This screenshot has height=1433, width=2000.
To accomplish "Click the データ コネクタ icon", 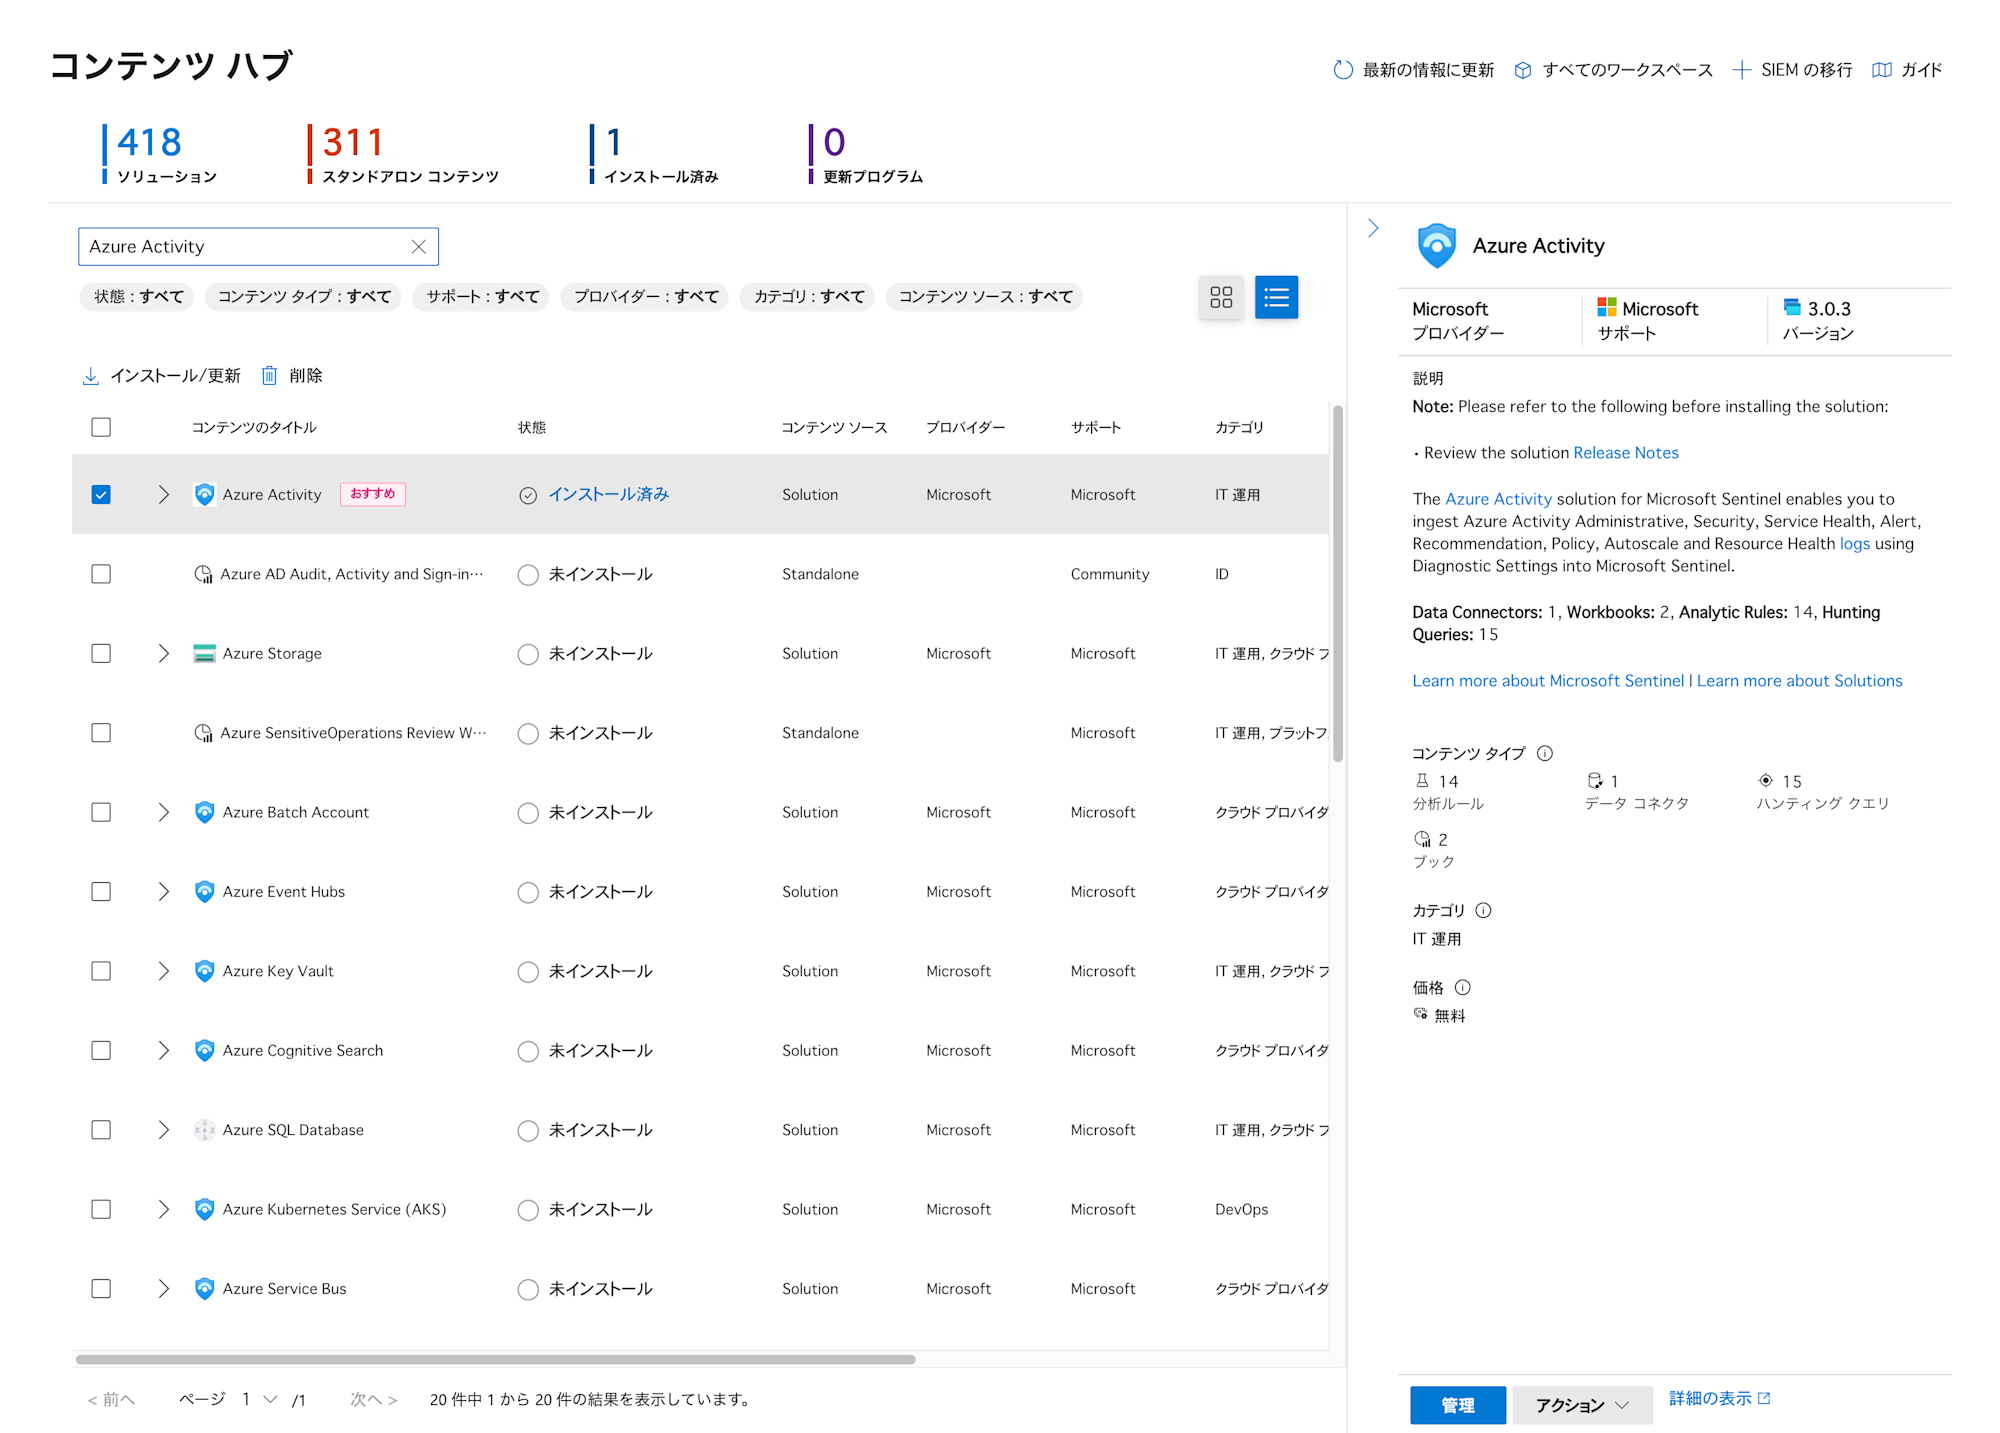I will click(1595, 781).
